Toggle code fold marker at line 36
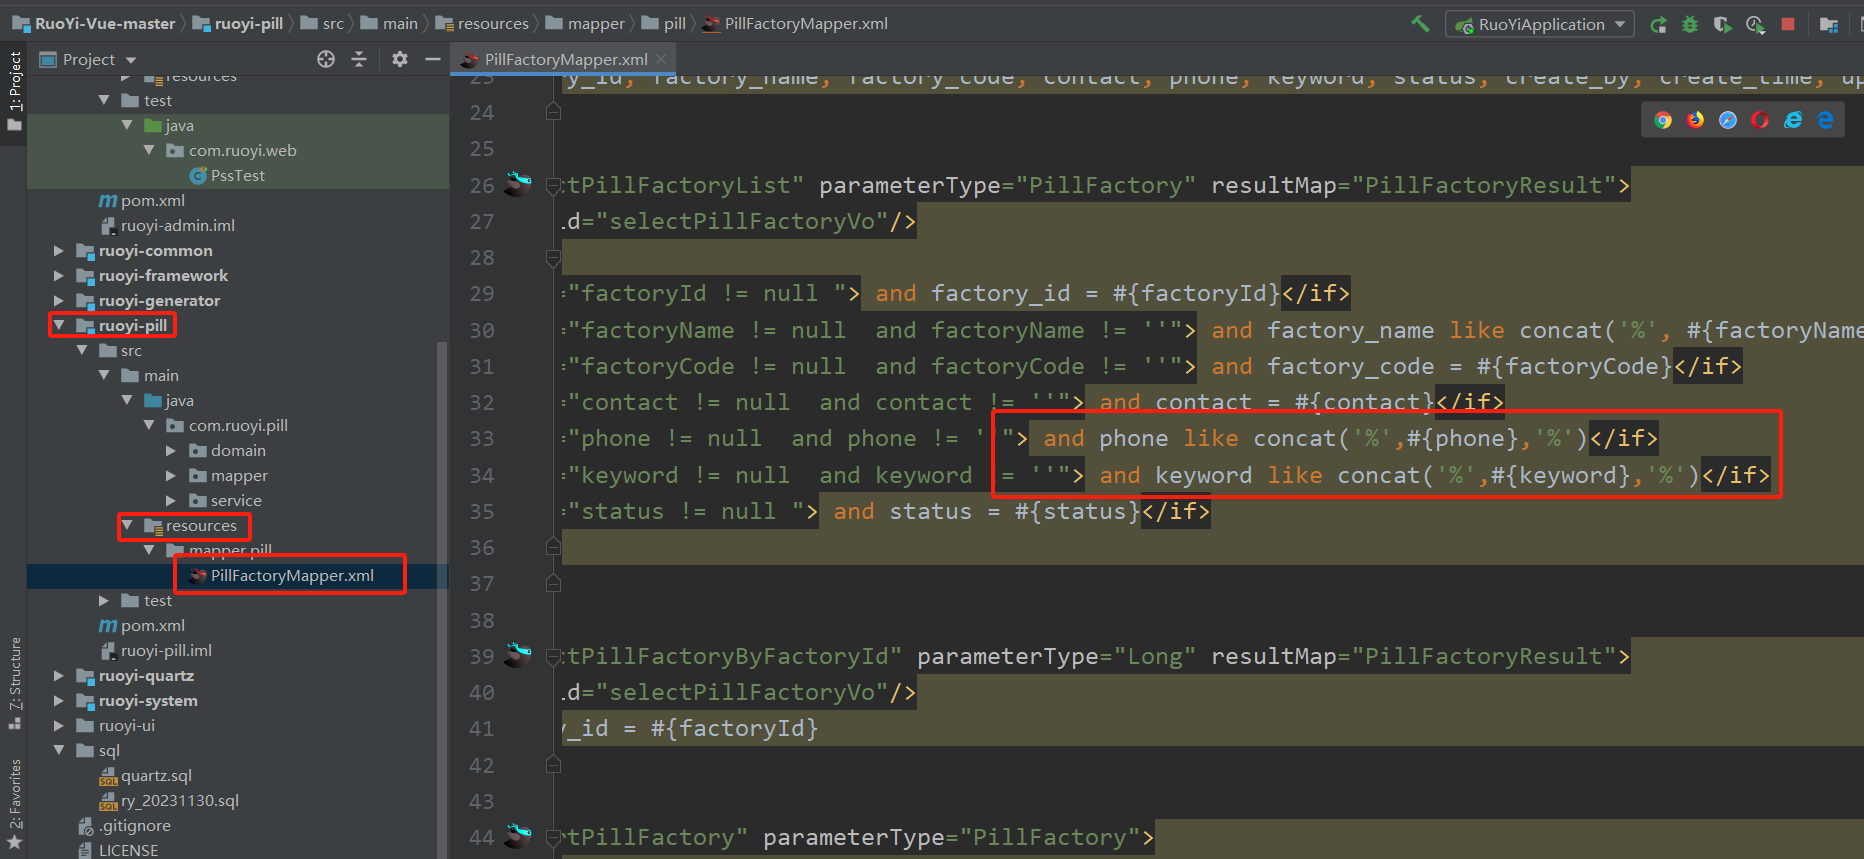Viewport: 1864px width, 859px height. click(553, 547)
